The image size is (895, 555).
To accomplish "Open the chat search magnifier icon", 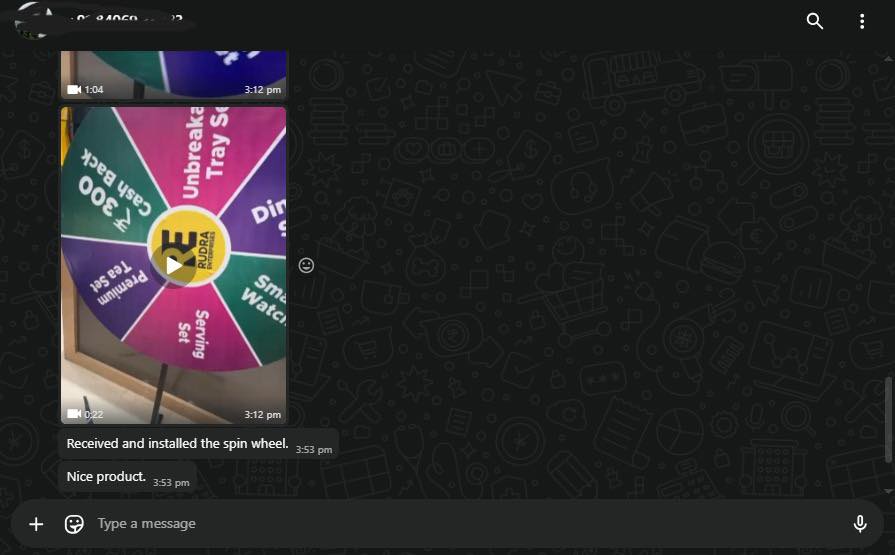I will [815, 21].
